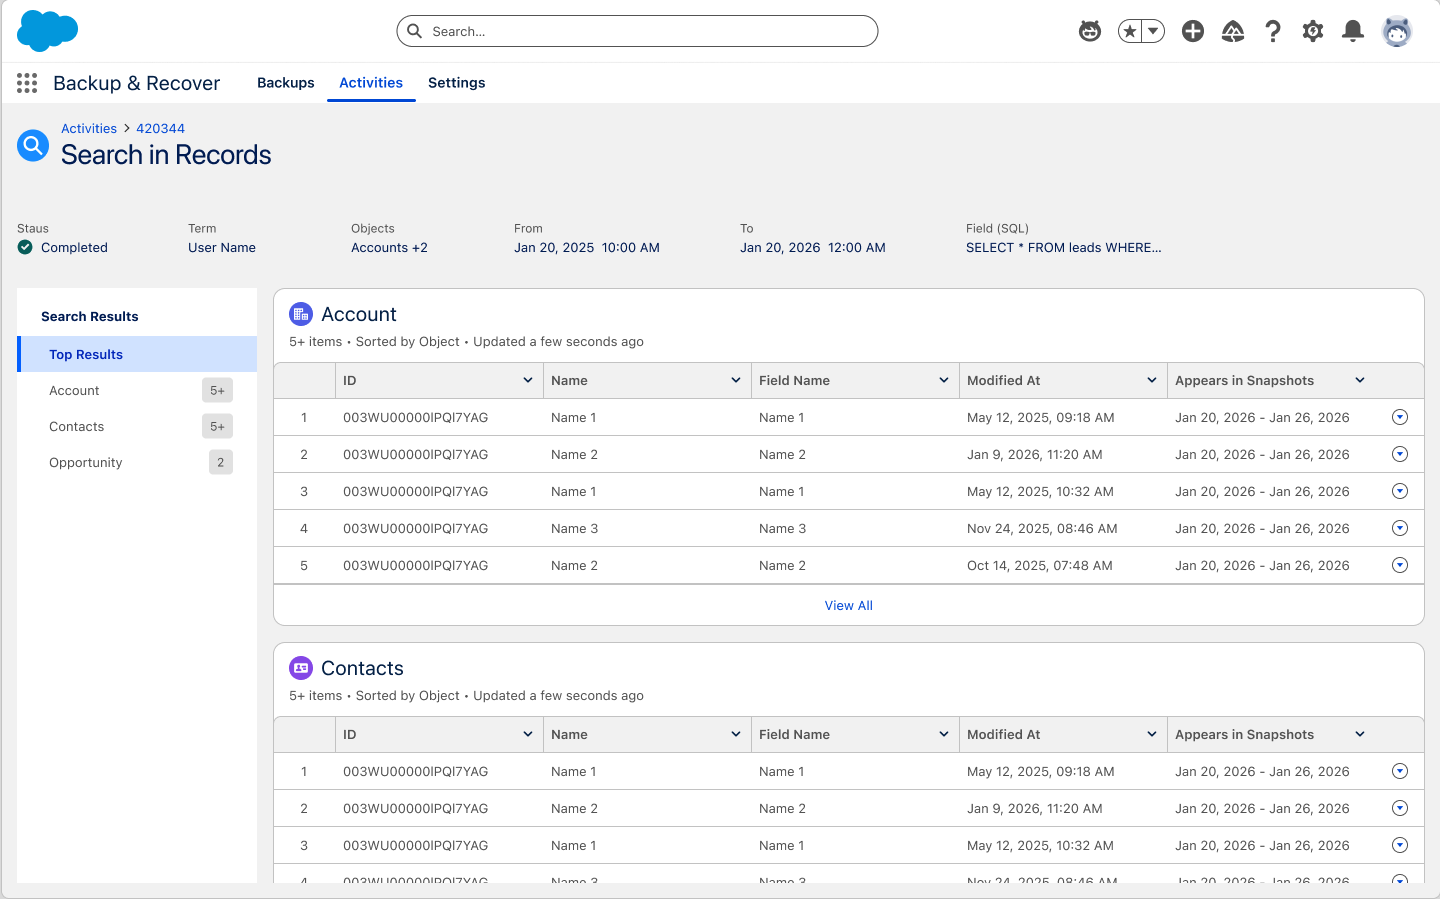Open the Astro guidance icon in header
This screenshot has width=1440, height=899.
(x=1090, y=31)
